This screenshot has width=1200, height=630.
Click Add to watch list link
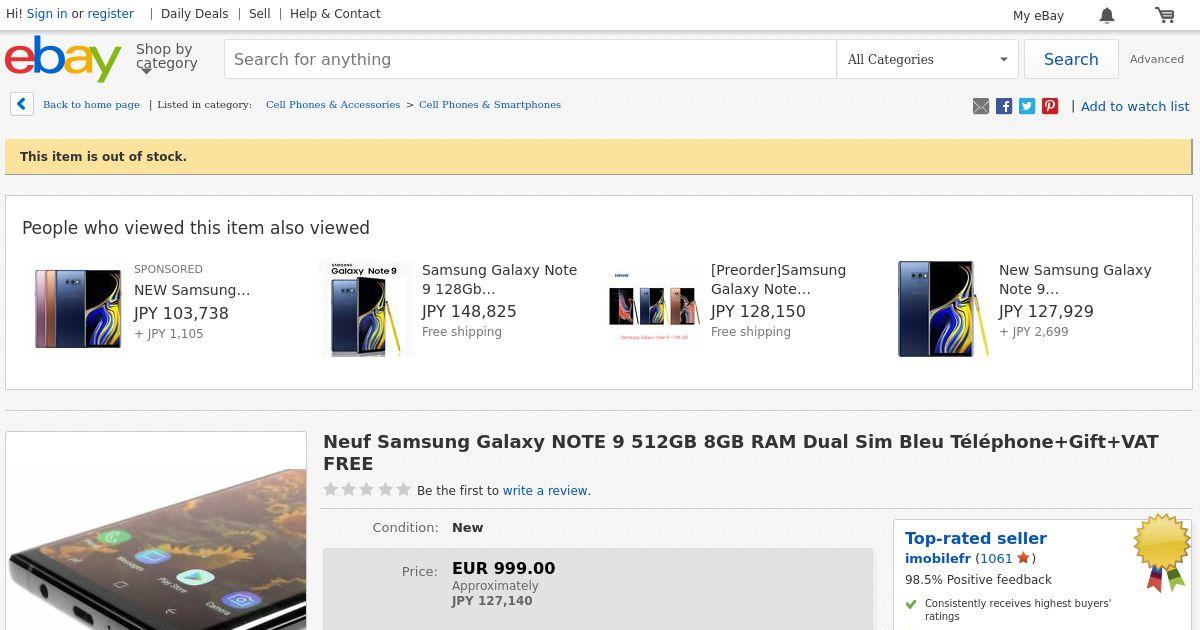click(1135, 106)
